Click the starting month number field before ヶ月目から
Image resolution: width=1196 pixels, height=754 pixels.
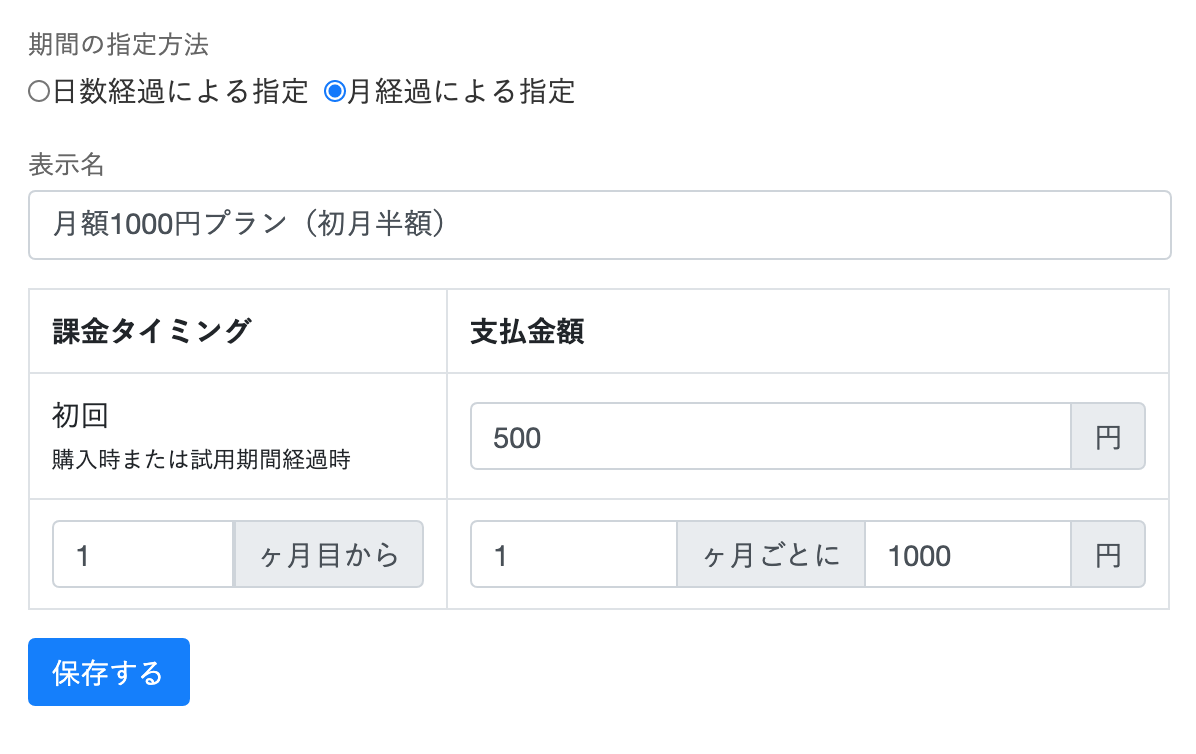(143, 555)
